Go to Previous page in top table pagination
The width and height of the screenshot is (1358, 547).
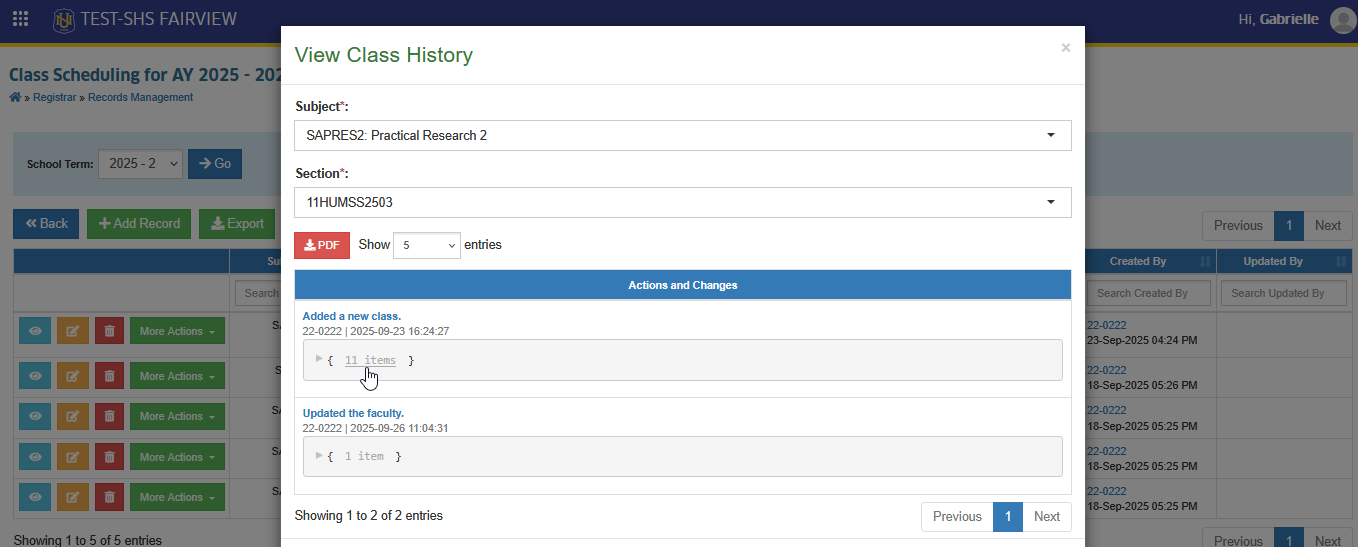[x=1238, y=226]
